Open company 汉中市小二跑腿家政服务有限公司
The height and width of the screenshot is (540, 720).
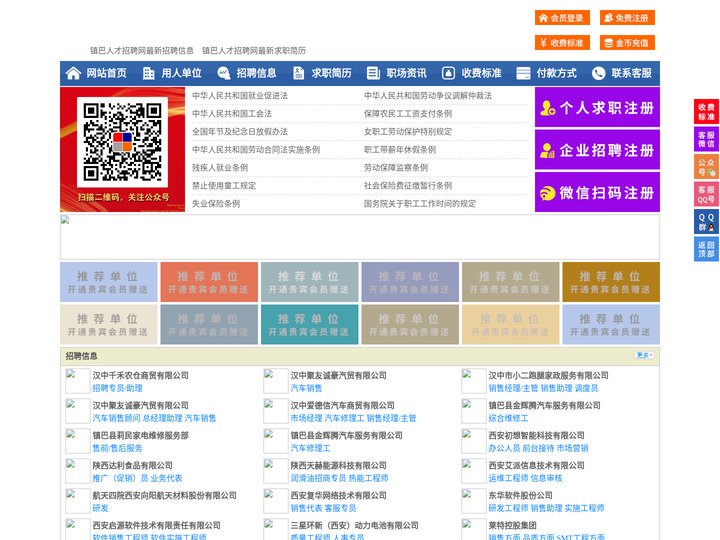click(x=548, y=375)
